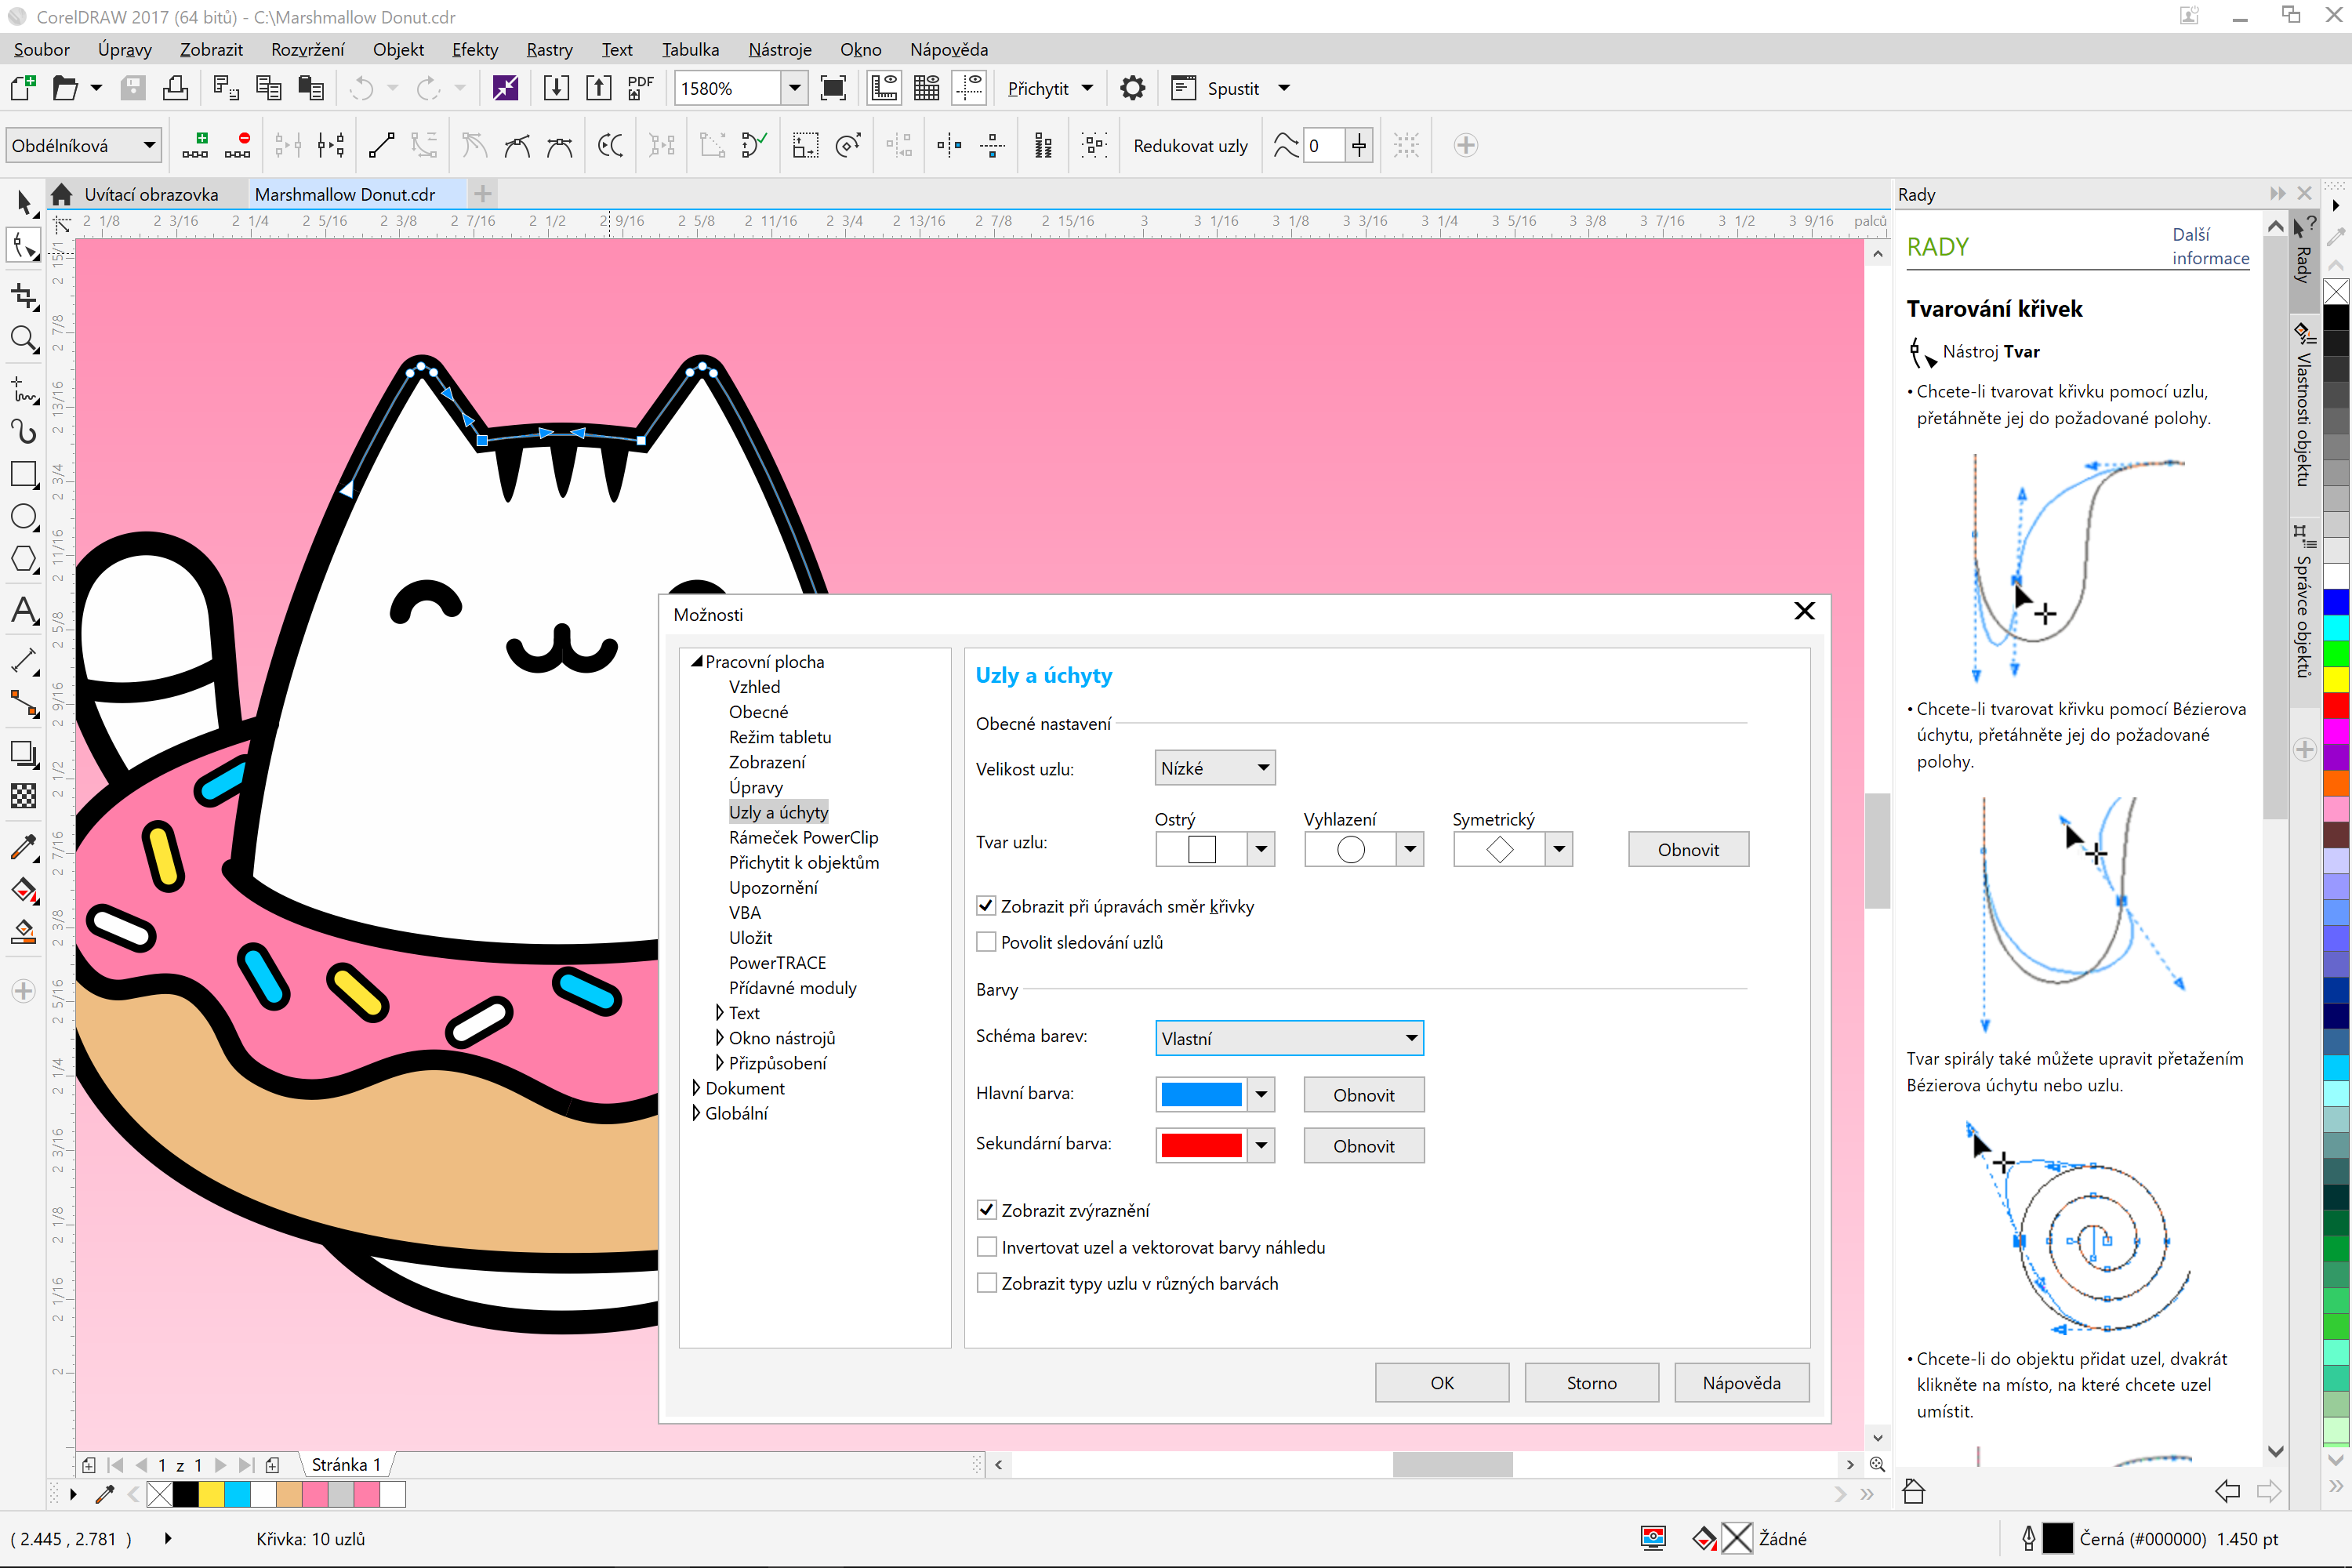Click the Import icon
Image resolution: width=2352 pixels, height=1568 pixels.
click(x=556, y=88)
